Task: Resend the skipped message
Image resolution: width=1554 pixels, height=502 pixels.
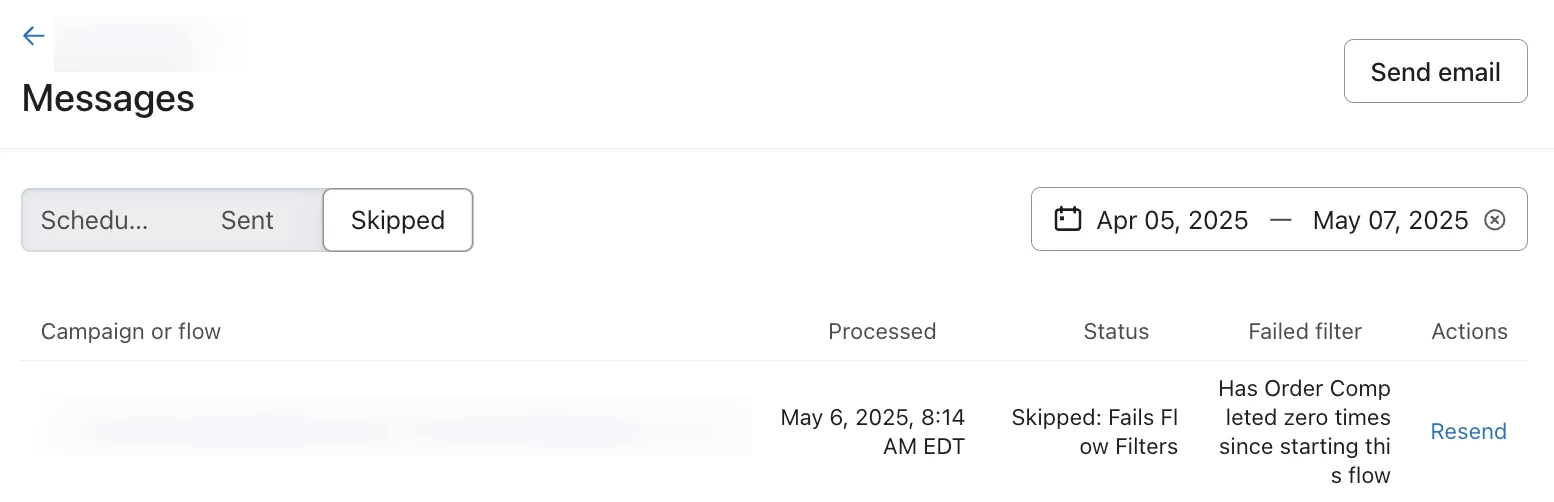Action: [1468, 431]
